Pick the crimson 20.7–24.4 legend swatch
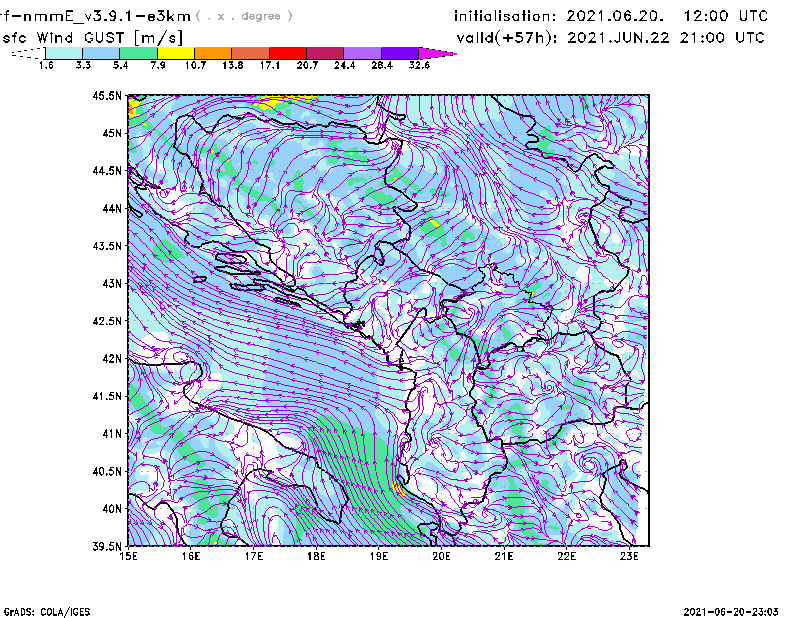 (325, 53)
